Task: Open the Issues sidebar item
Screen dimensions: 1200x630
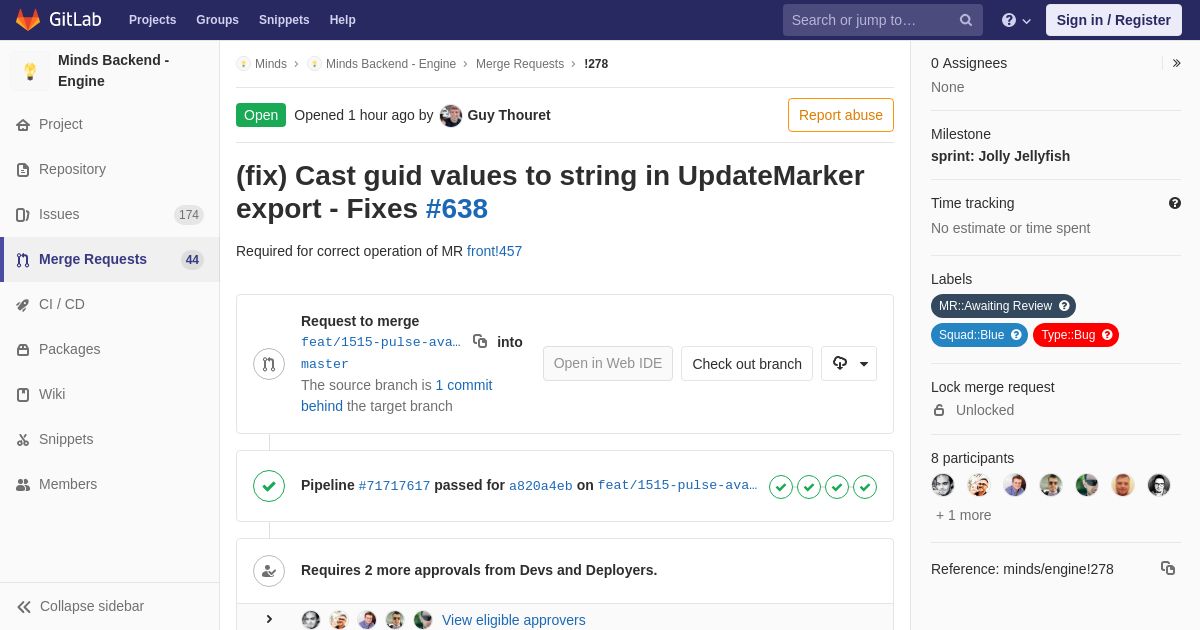Action: coord(110,214)
